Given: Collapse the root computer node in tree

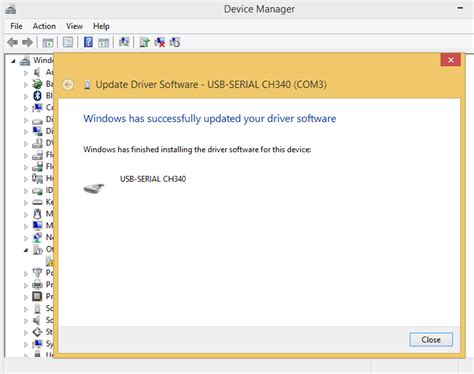Looking at the screenshot, I should pos(13,61).
